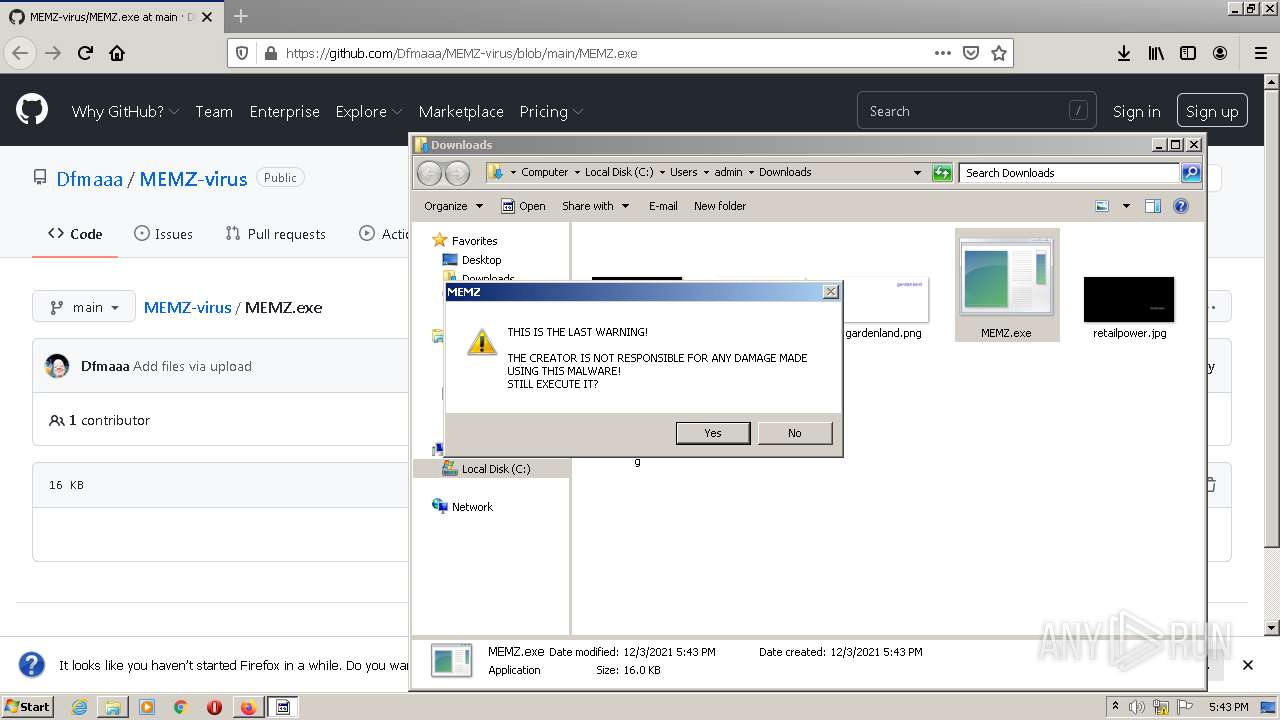Open the main branch dropdown
Screen dimensions: 1280x720
[84, 307]
